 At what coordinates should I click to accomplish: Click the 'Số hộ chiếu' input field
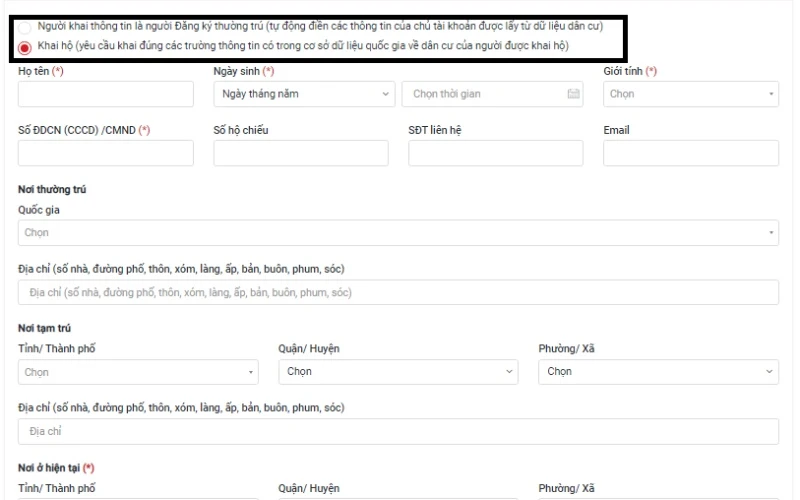[300, 153]
